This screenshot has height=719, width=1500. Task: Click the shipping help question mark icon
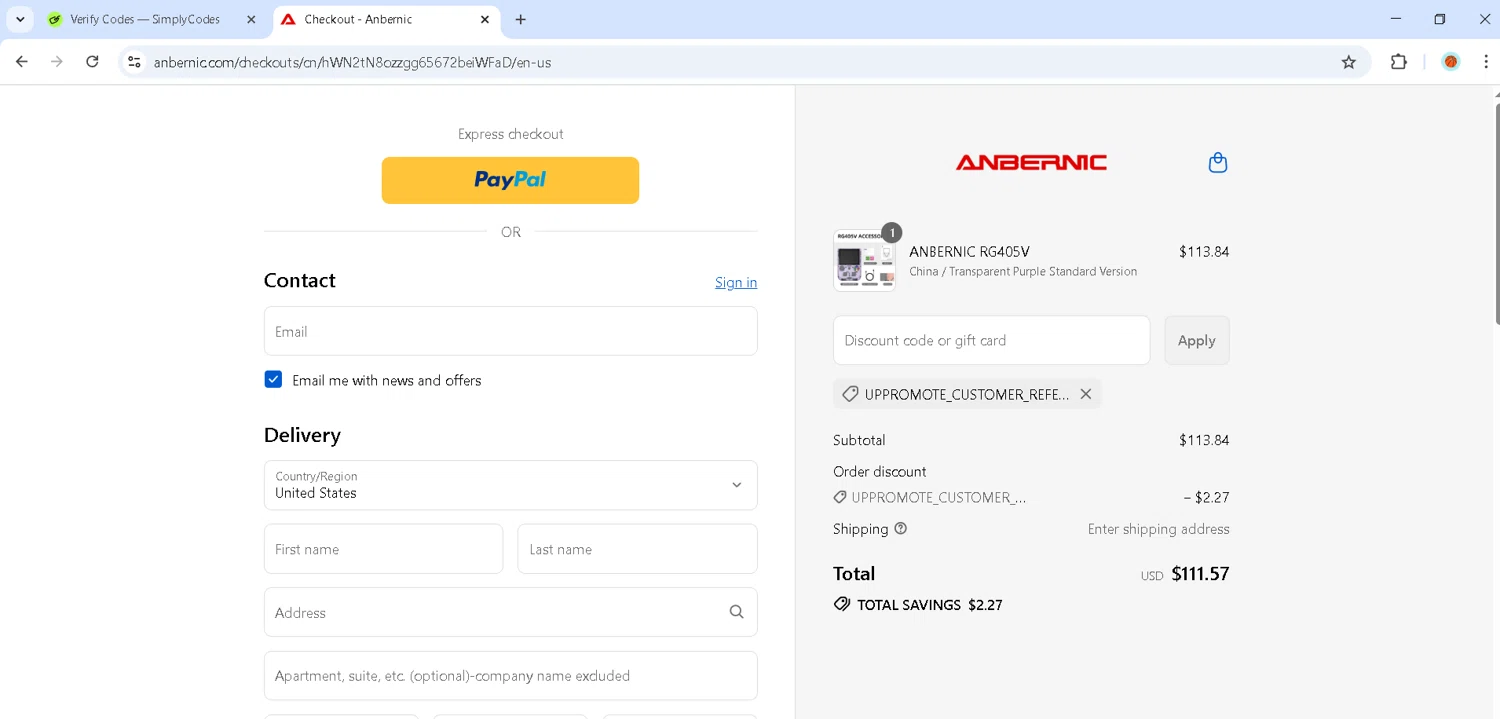click(900, 529)
